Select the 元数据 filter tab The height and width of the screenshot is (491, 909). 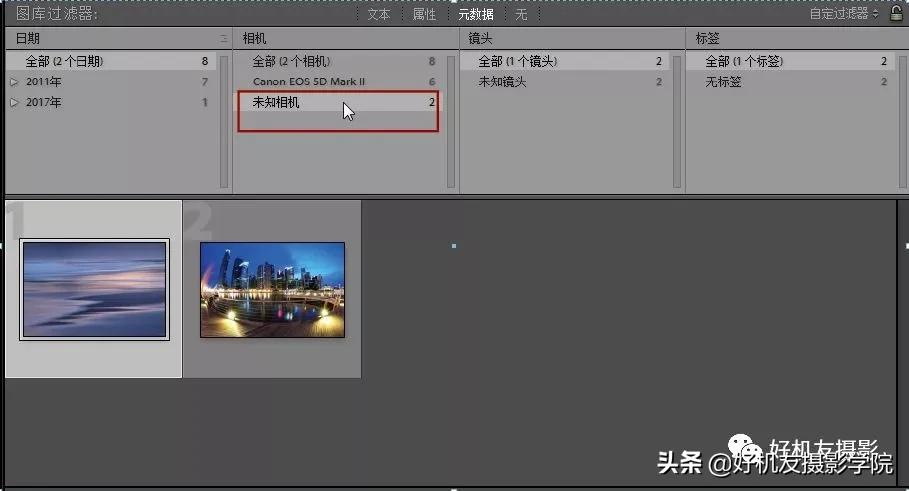tap(476, 14)
